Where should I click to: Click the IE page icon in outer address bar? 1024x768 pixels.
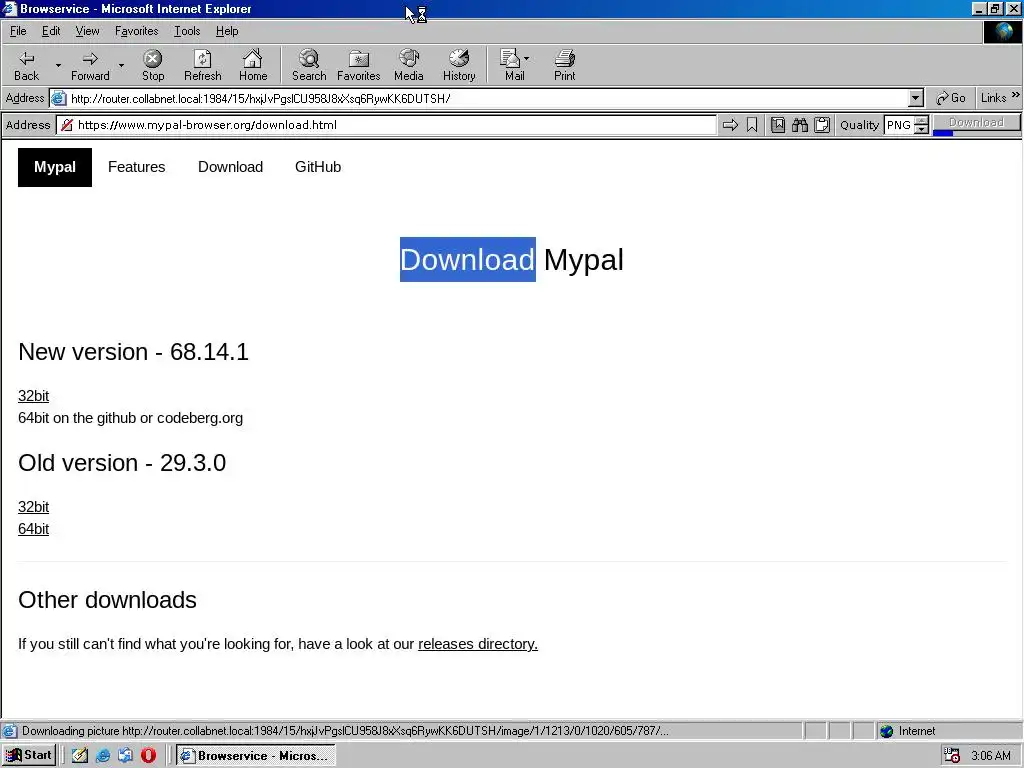59,99
